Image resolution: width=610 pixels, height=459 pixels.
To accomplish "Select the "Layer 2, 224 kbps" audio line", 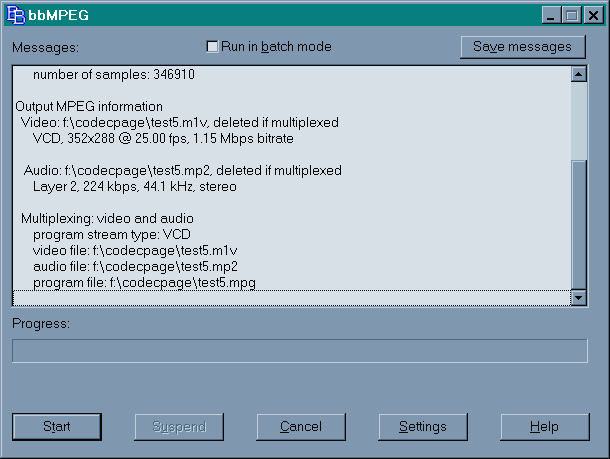I will (135, 186).
